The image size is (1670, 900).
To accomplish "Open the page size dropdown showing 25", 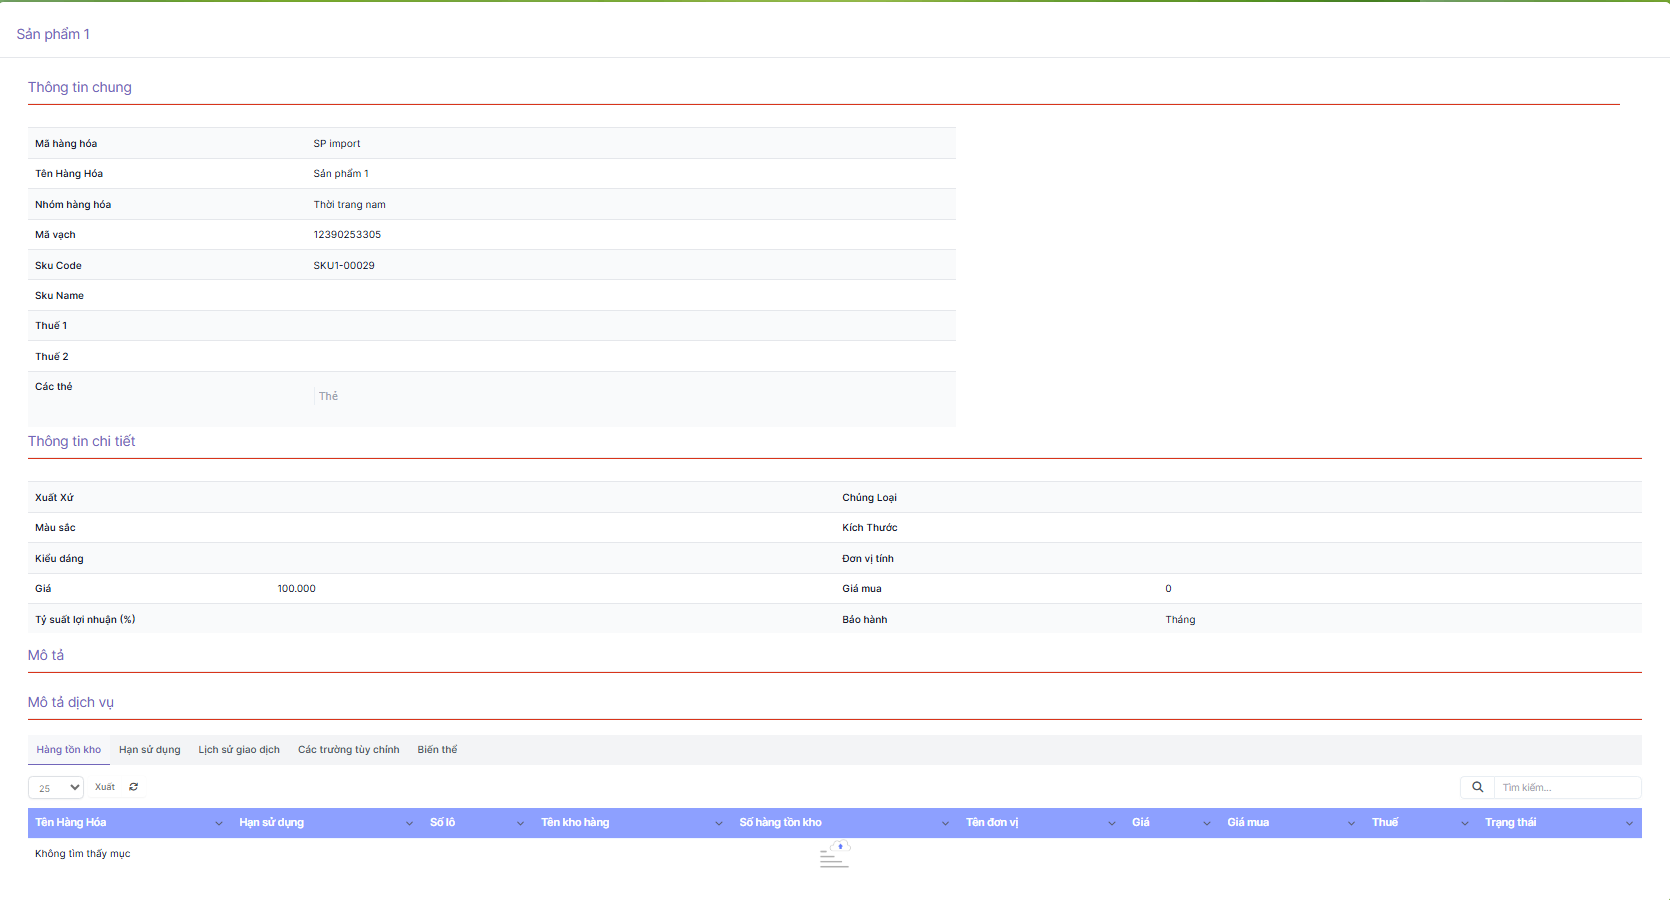I will [56, 788].
